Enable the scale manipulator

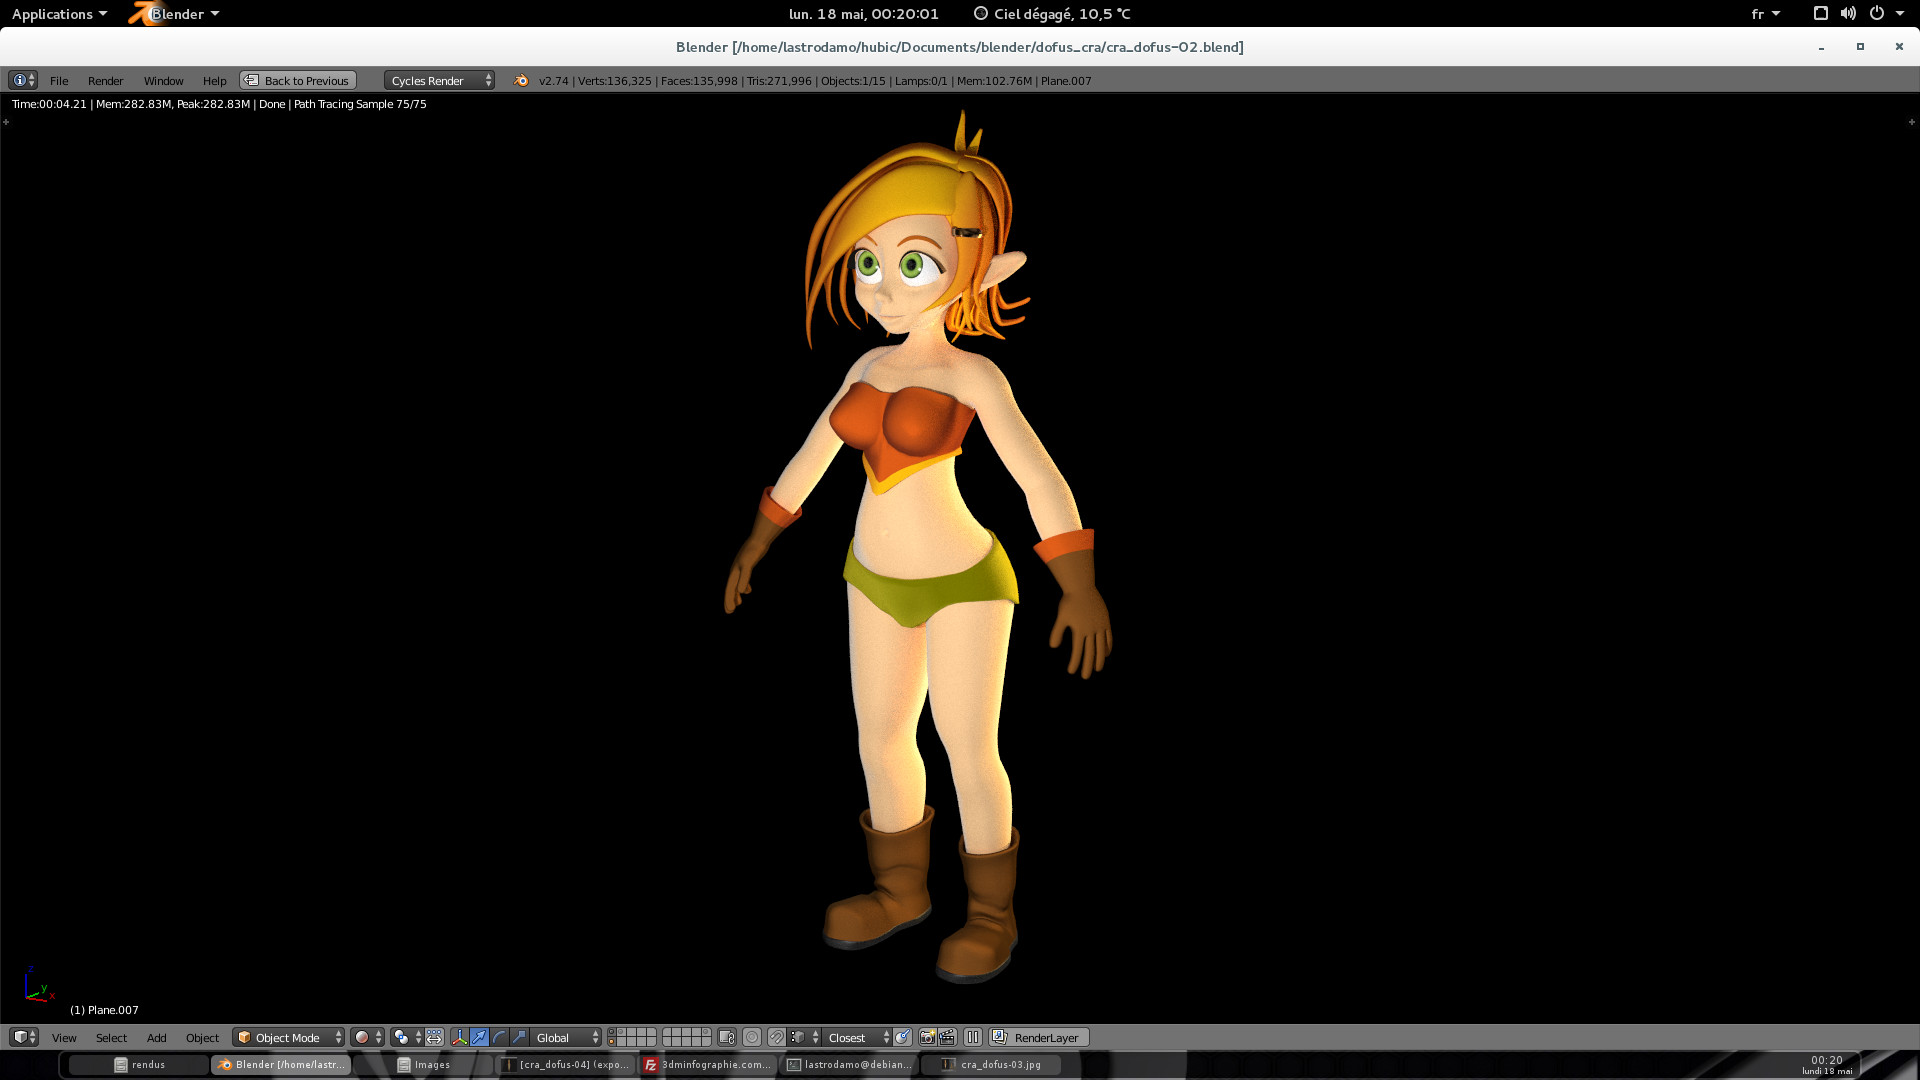(519, 1037)
